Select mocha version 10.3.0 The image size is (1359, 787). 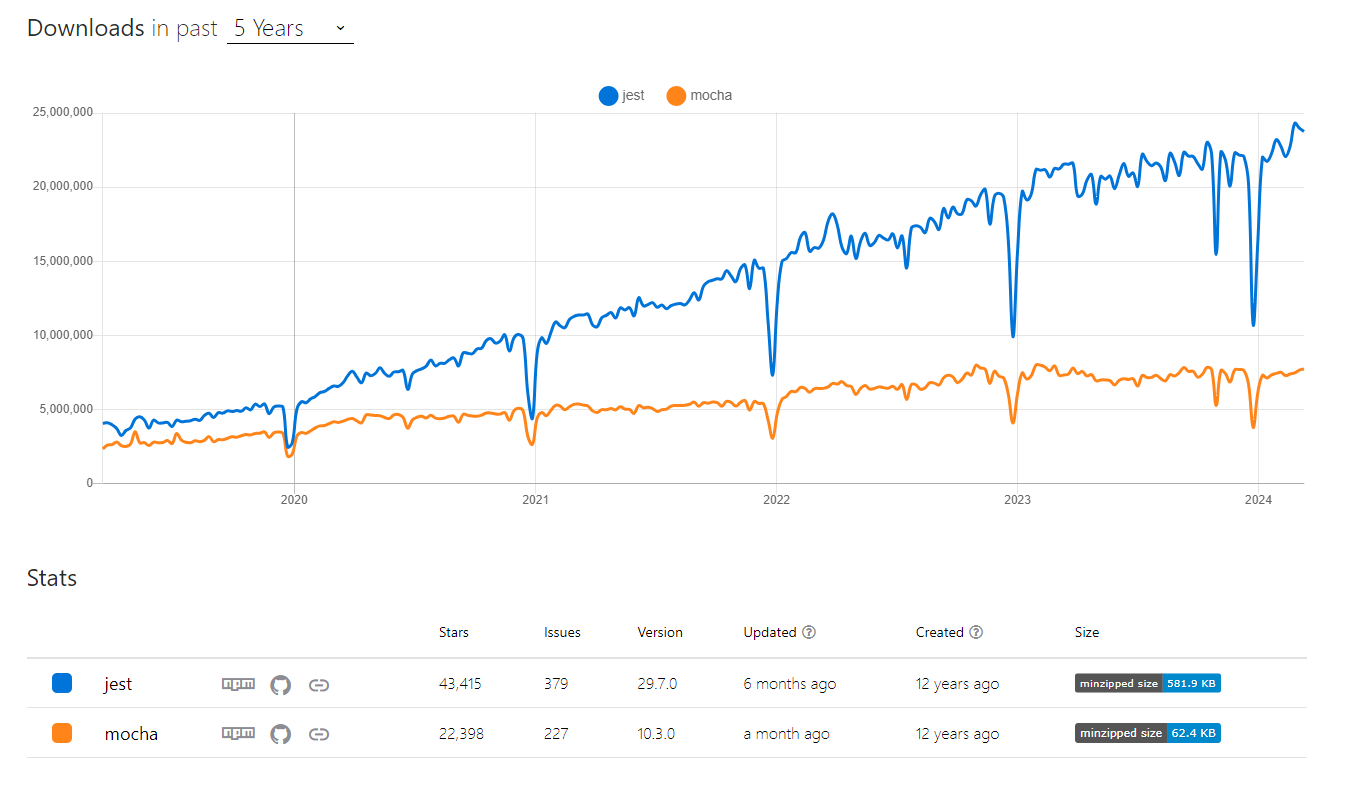[x=656, y=734]
